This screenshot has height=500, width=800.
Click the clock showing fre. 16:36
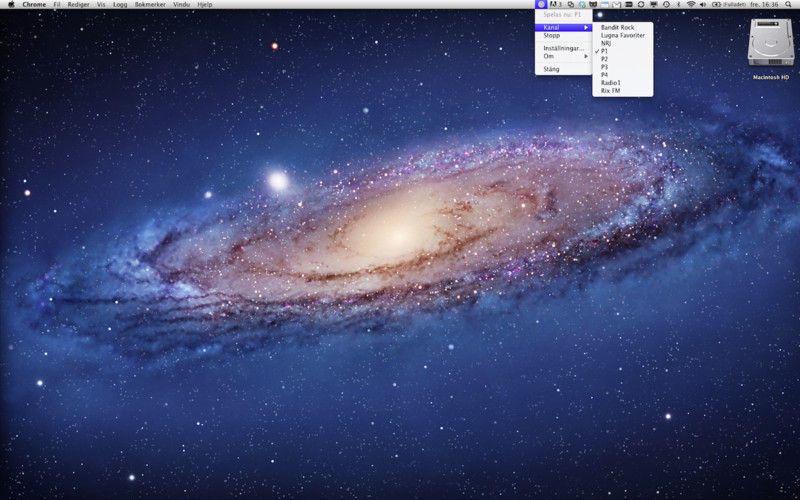coord(764,4)
